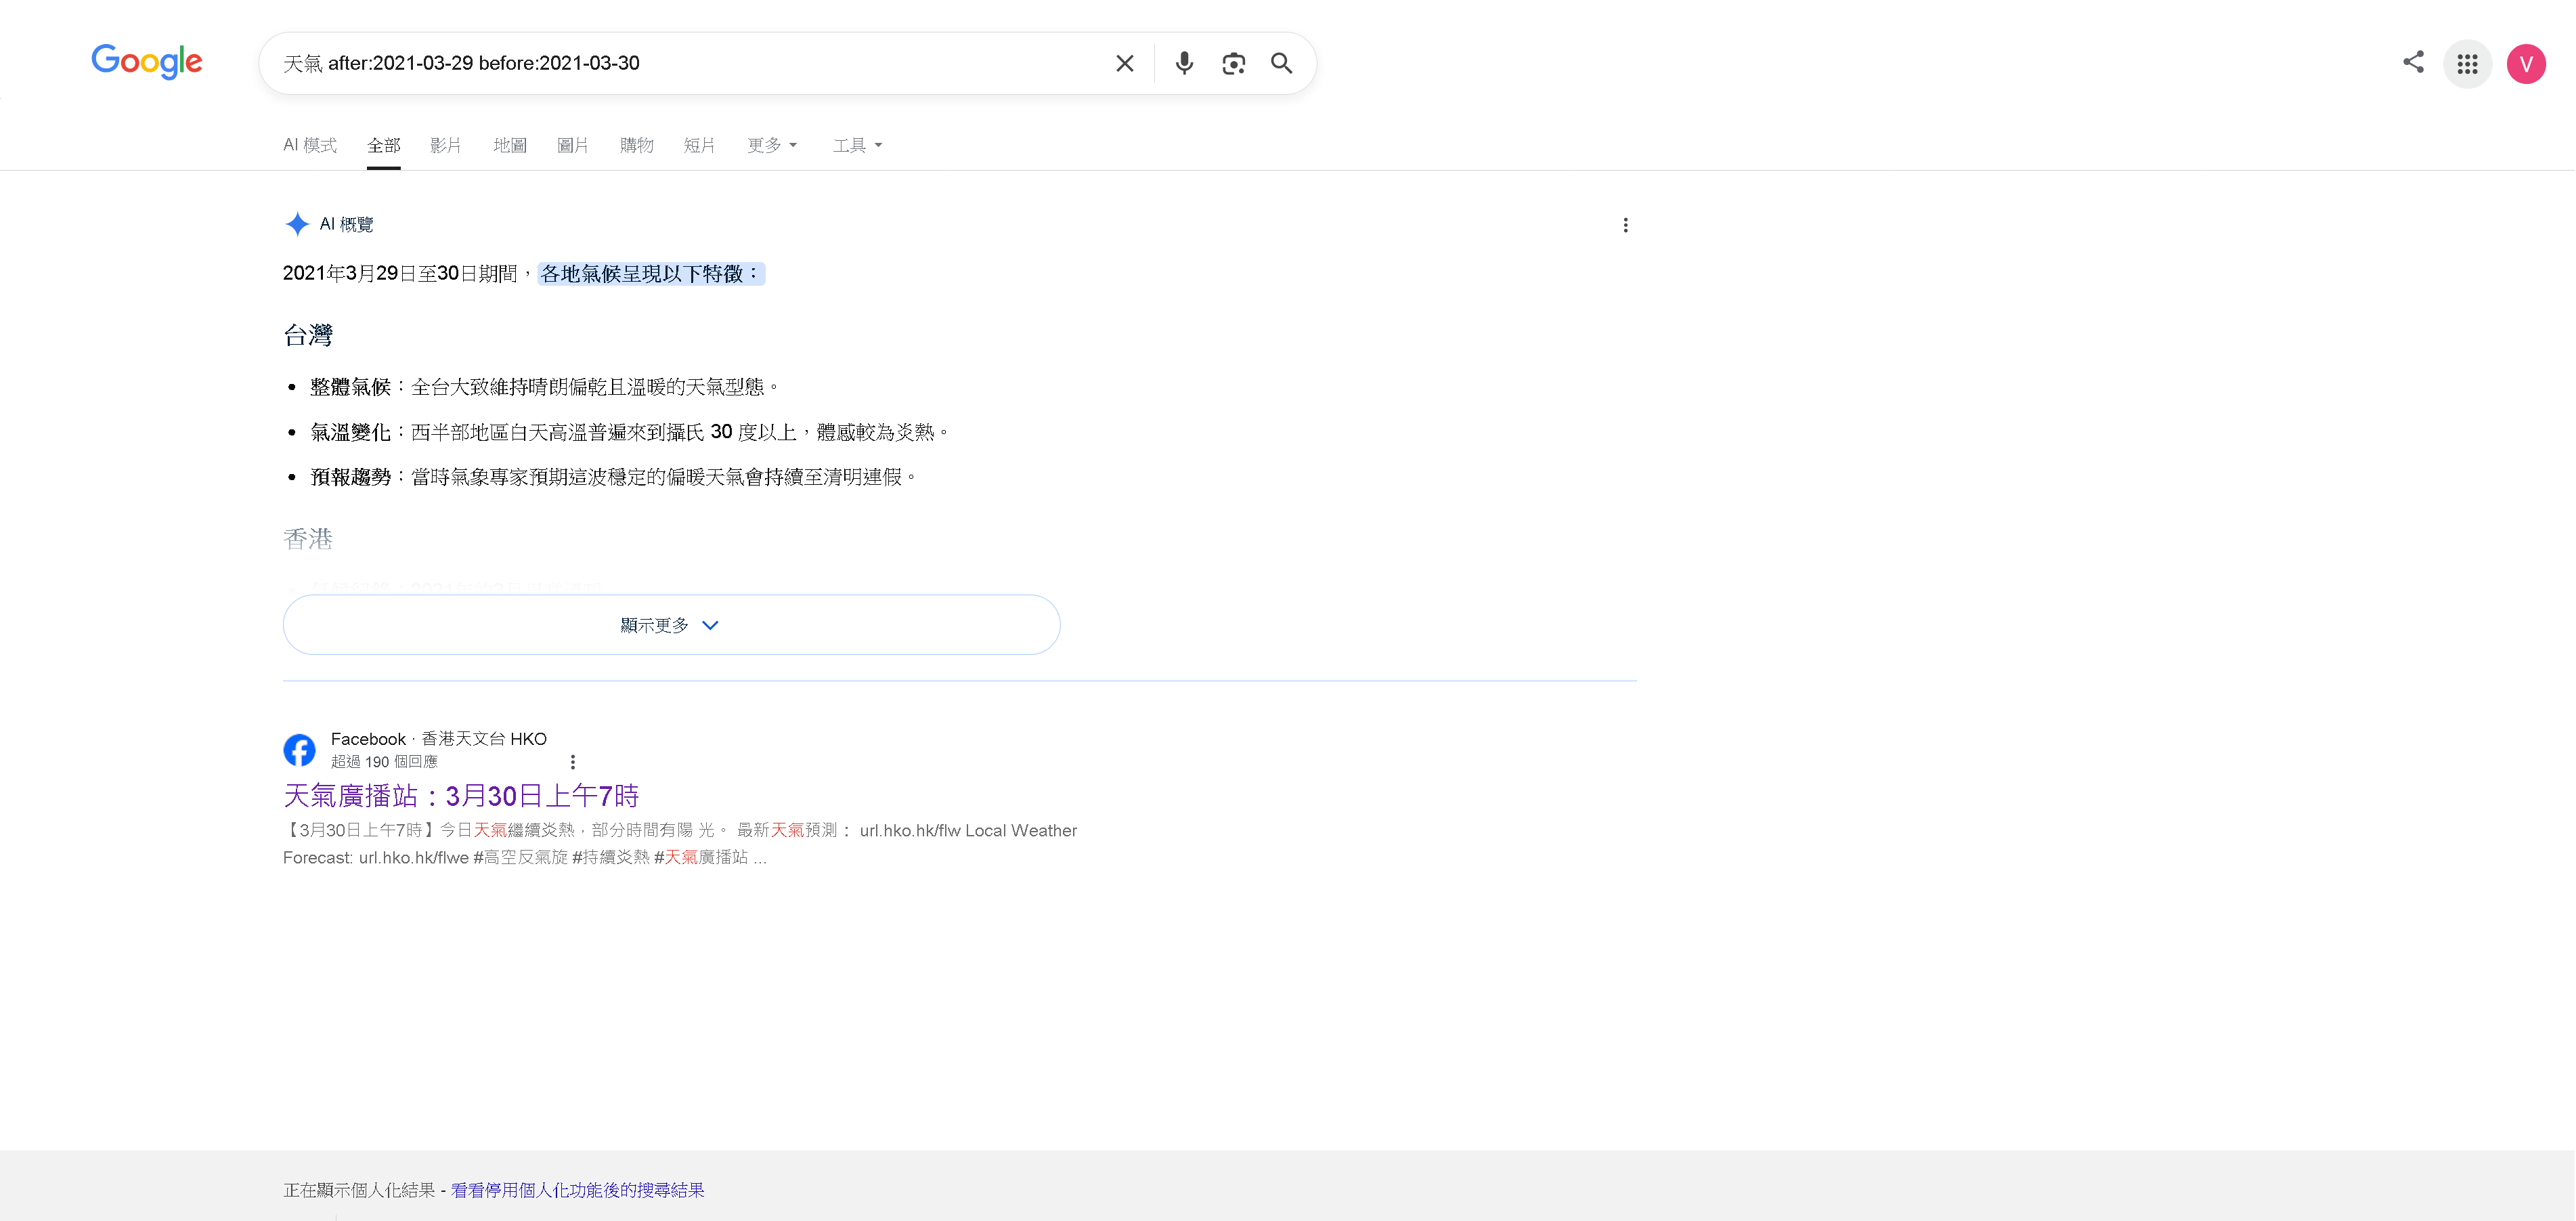Clear the search box with the X icon
Viewport: 2576px width, 1221px height.
[x=1125, y=63]
